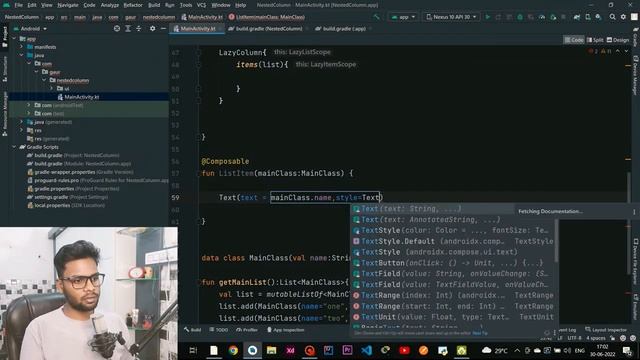Click 4 spaces indent setting in status bar
640x360 pixels.
pos(596,338)
